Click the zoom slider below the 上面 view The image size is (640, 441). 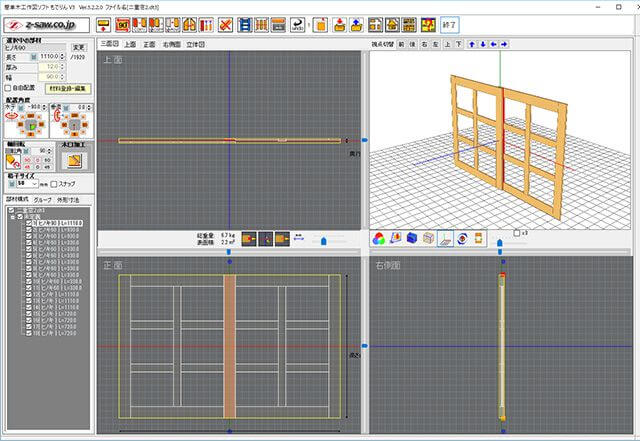click(x=322, y=239)
